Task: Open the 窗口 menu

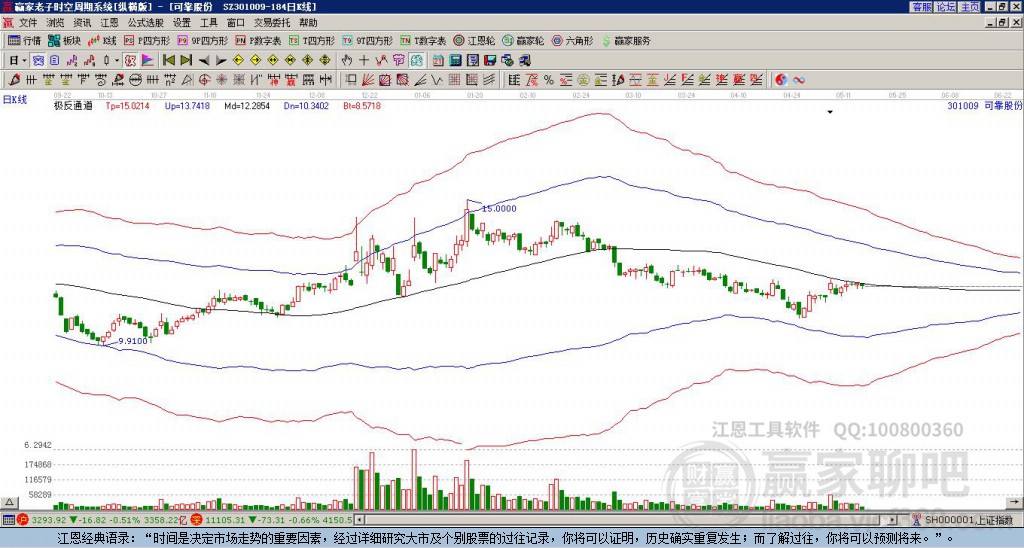Action: tap(236, 23)
